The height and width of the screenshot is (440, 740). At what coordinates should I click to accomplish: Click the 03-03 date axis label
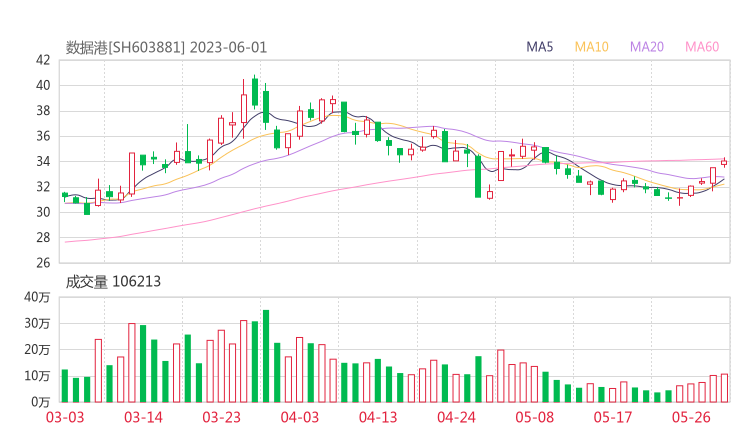coord(65,418)
